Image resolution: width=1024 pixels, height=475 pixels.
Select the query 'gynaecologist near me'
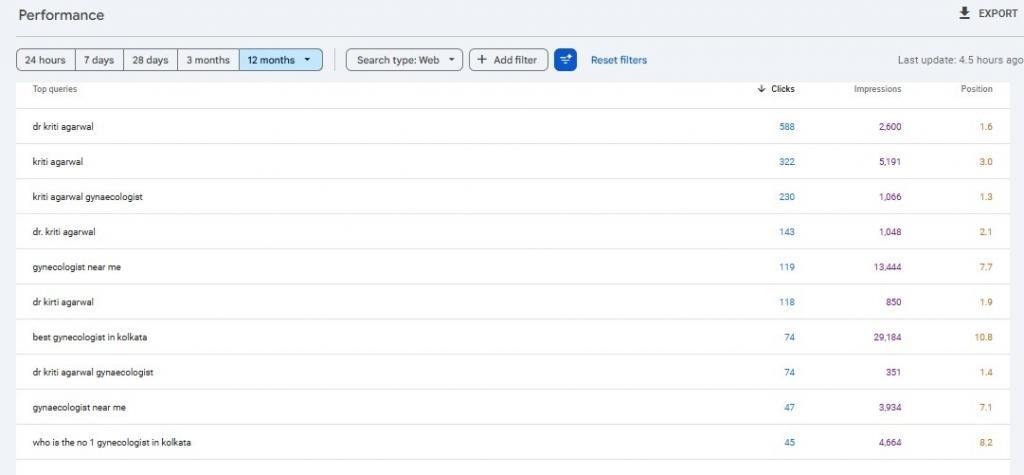click(x=79, y=408)
